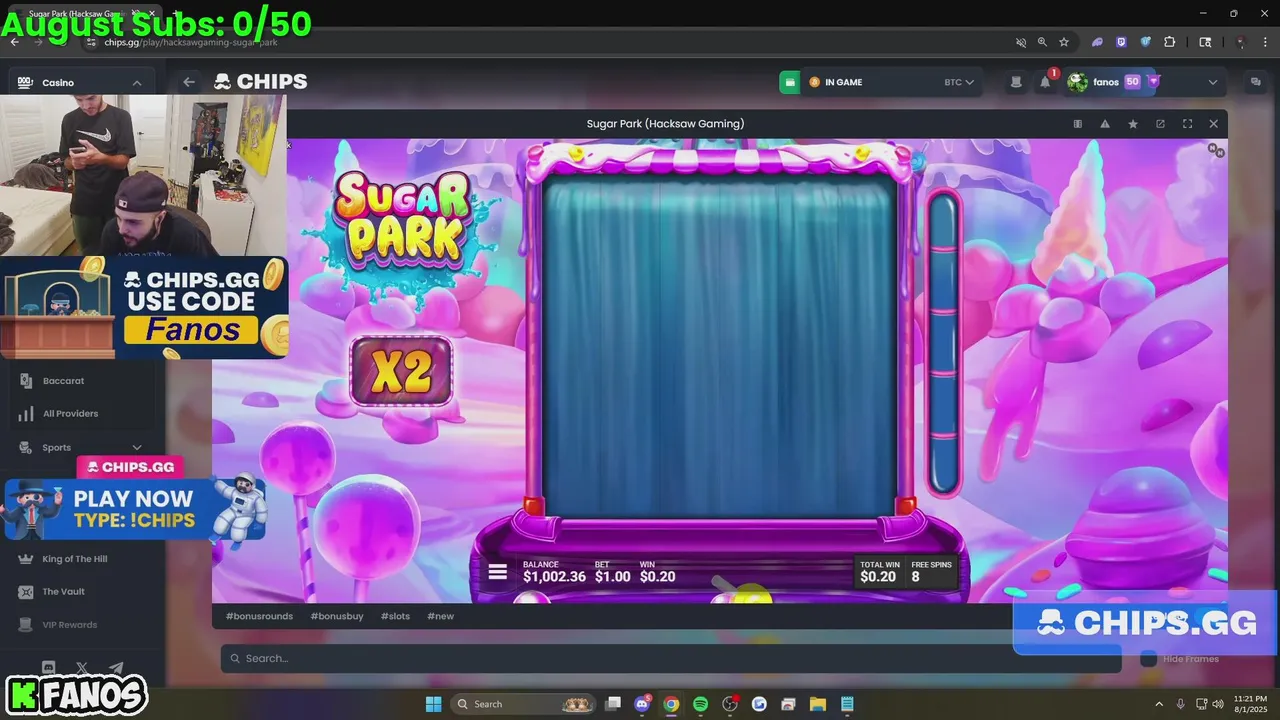Image resolution: width=1280 pixels, height=720 pixels.
Task: Open VIP Rewards in sidebar
Action: point(69,625)
